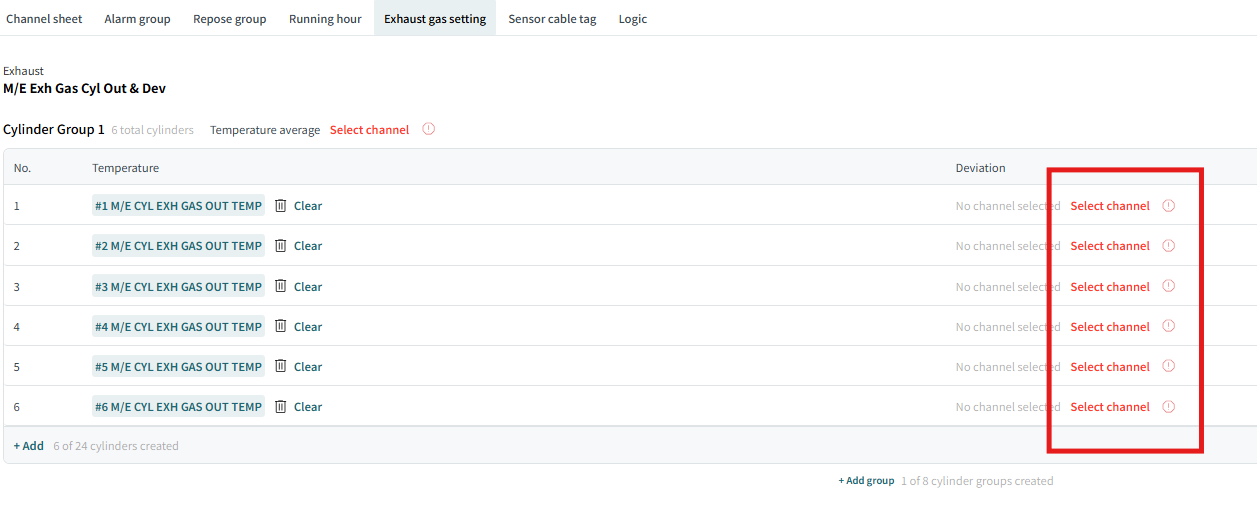Click the M/E Exh Gas Cyl Out & Dev heading
This screenshot has height=527, width=1257.
click(x=85, y=88)
